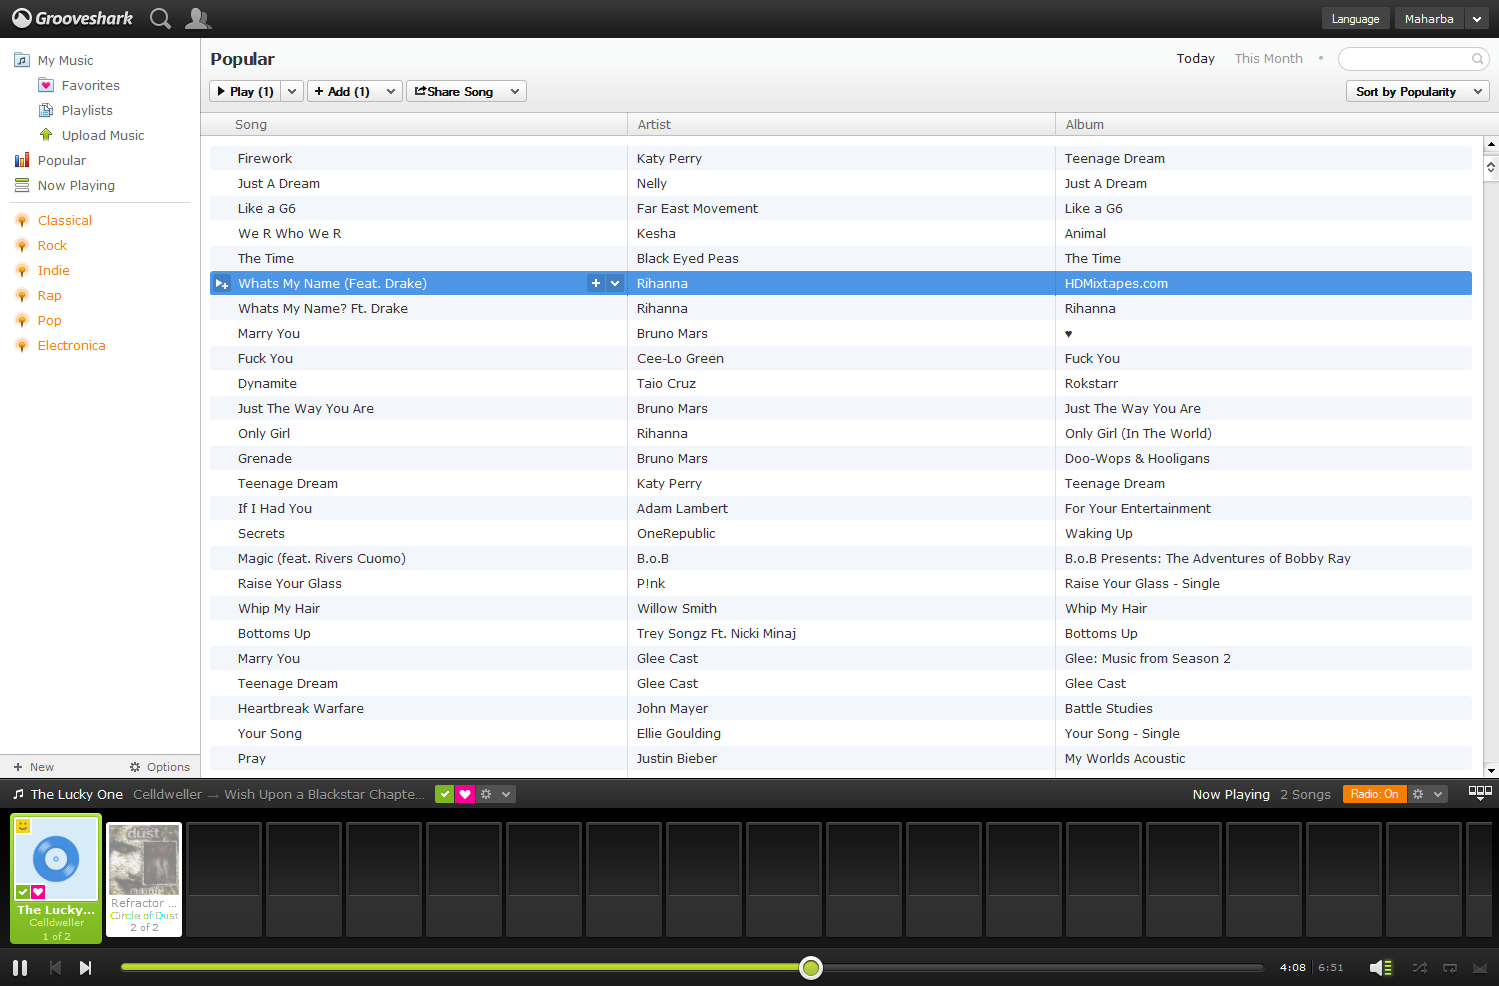The height and width of the screenshot is (986, 1499).
Task: Expand the Share Song dropdown arrow
Action: (x=514, y=91)
